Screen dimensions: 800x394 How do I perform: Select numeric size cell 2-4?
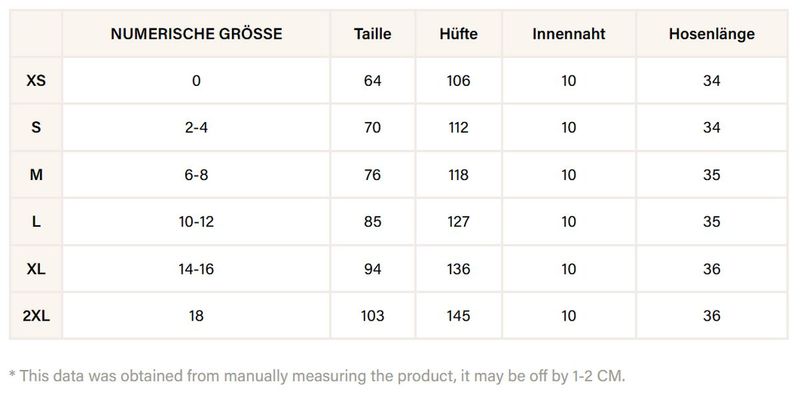tap(196, 128)
